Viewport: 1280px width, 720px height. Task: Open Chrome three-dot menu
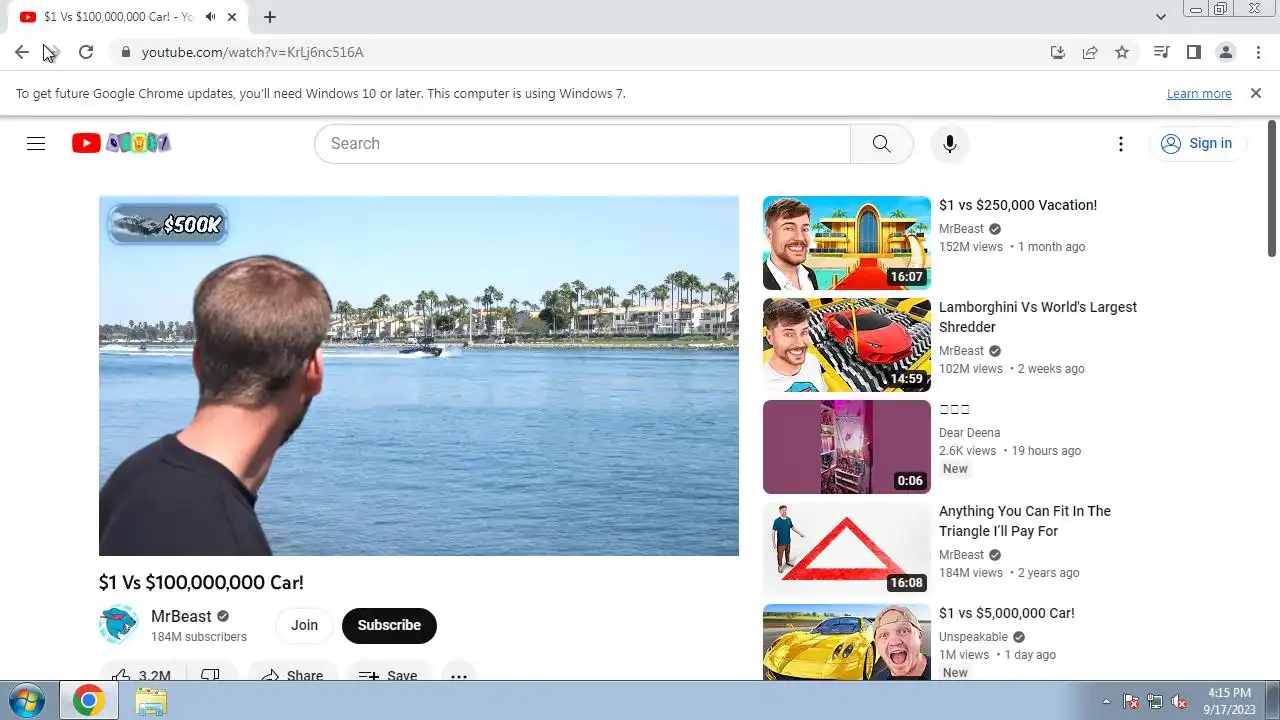pos(1258,52)
